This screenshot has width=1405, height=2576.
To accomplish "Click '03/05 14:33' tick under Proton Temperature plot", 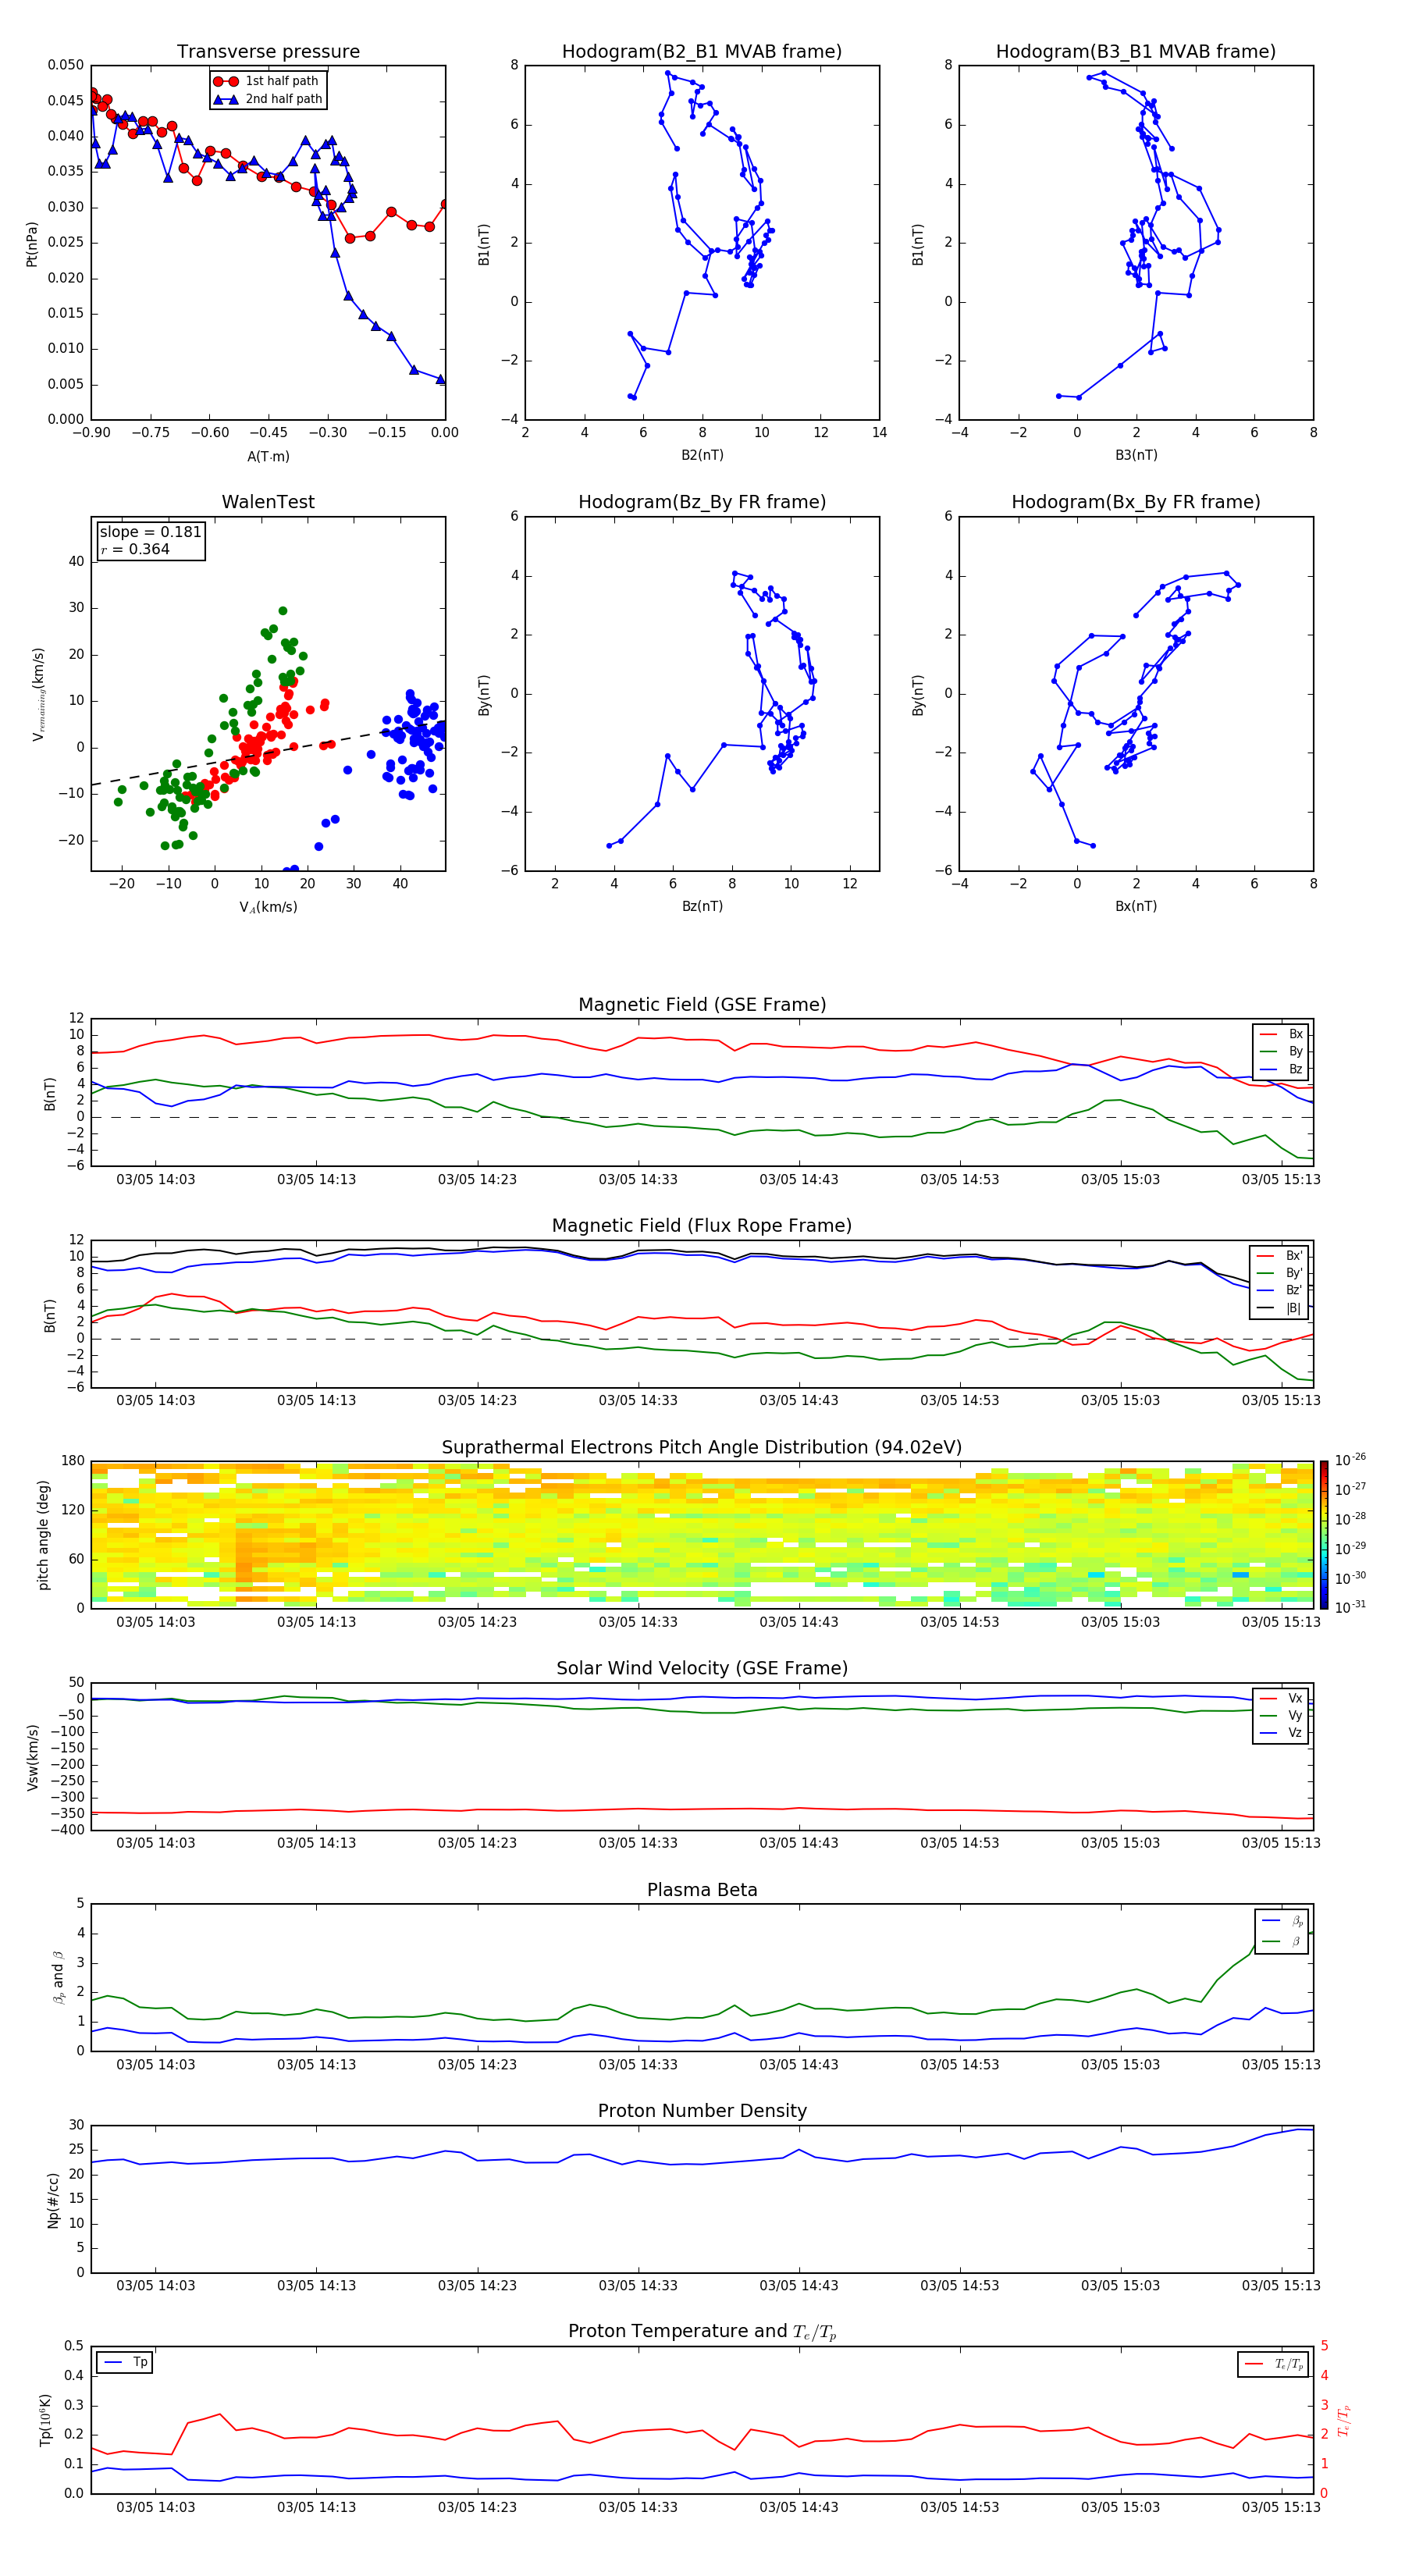I will (638, 2508).
